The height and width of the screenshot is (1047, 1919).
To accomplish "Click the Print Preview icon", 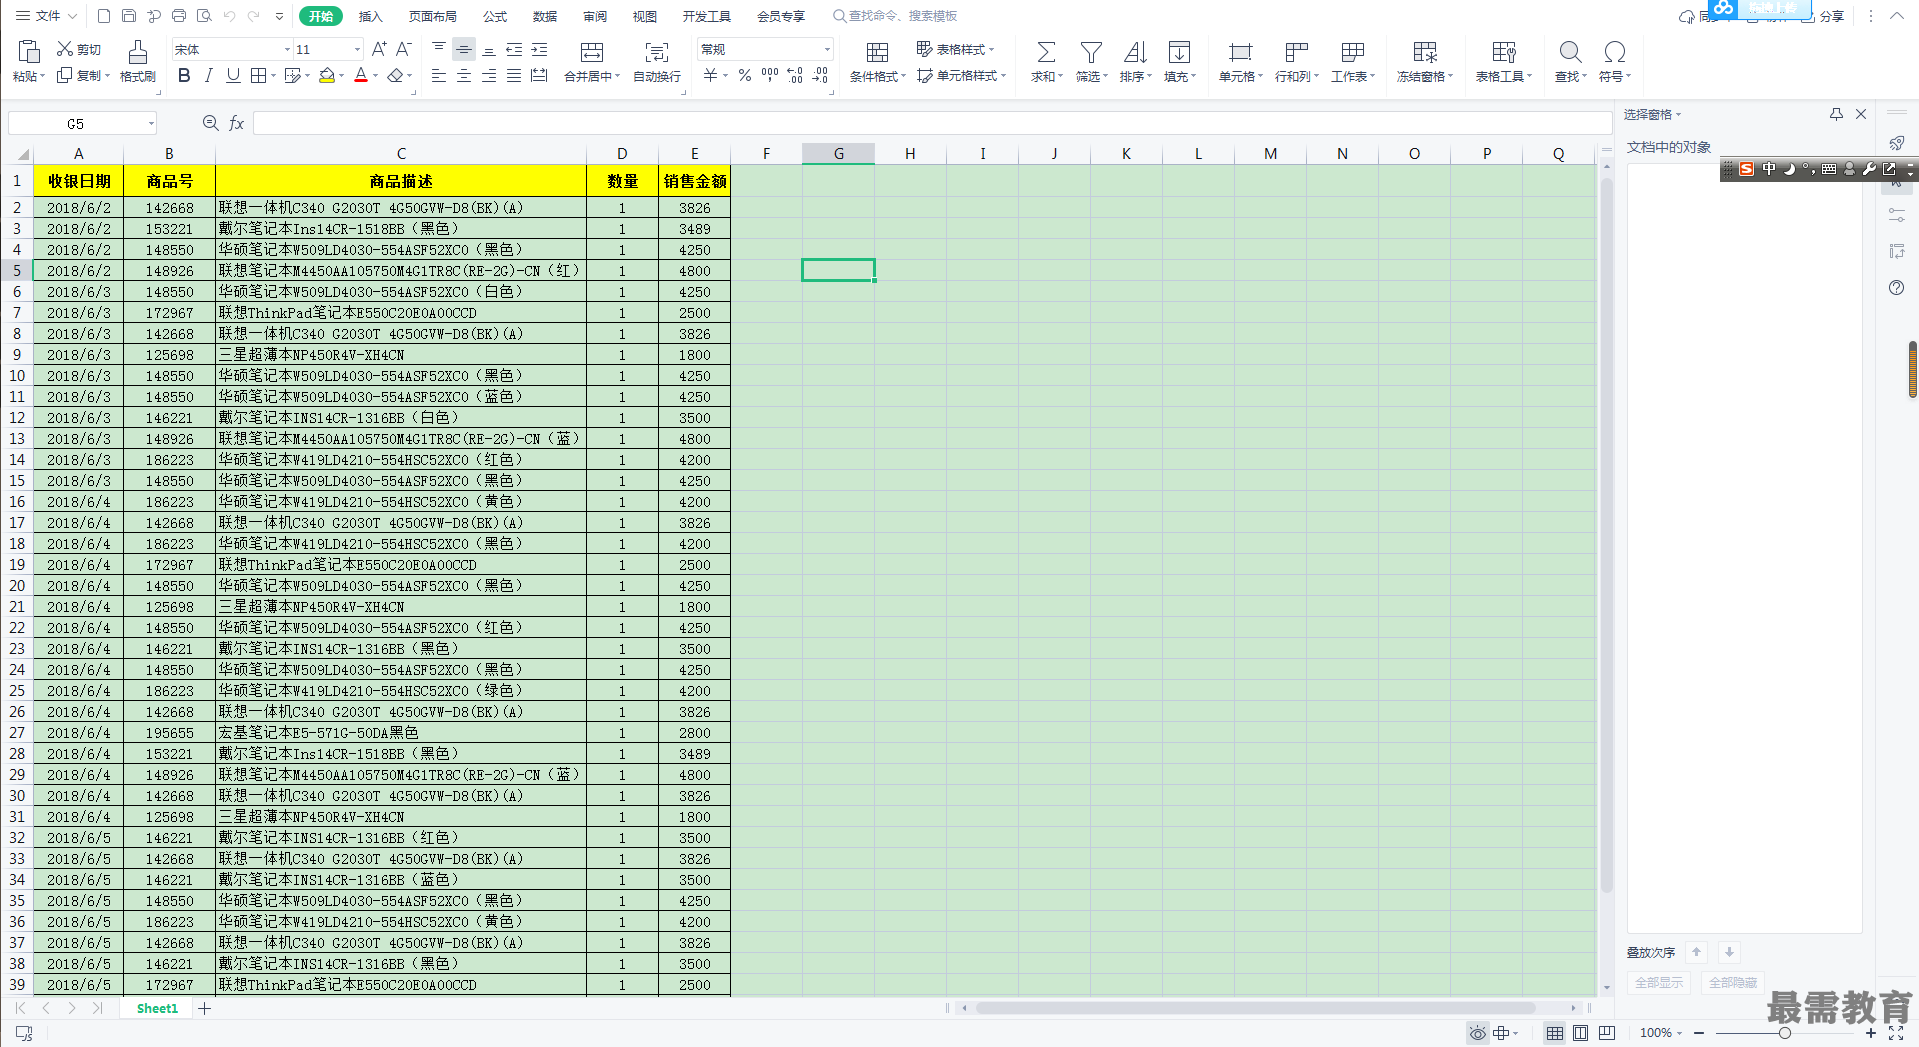I will point(204,16).
